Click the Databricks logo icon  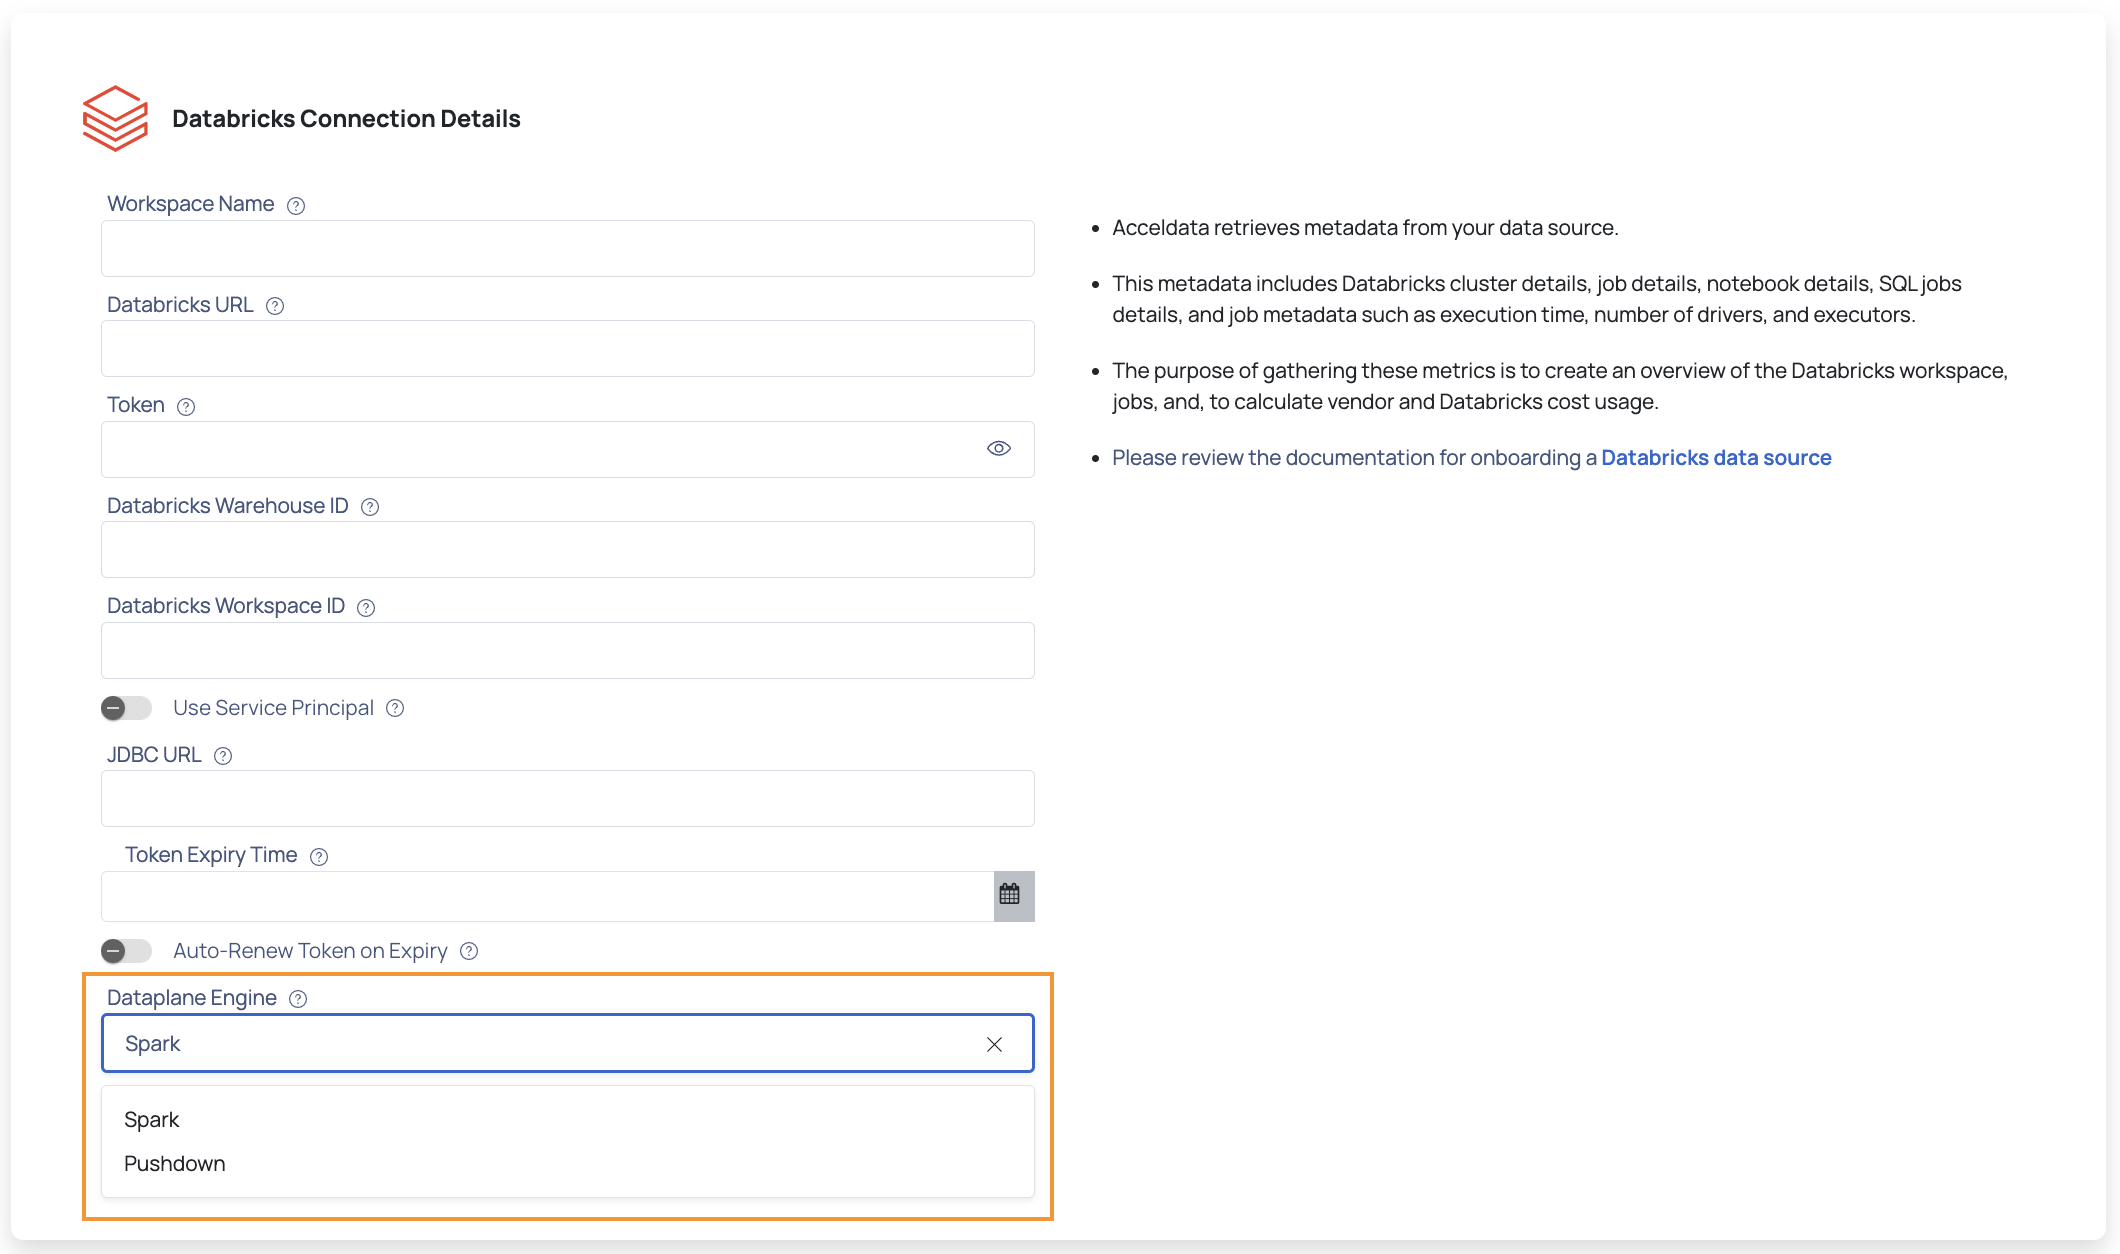(115, 118)
